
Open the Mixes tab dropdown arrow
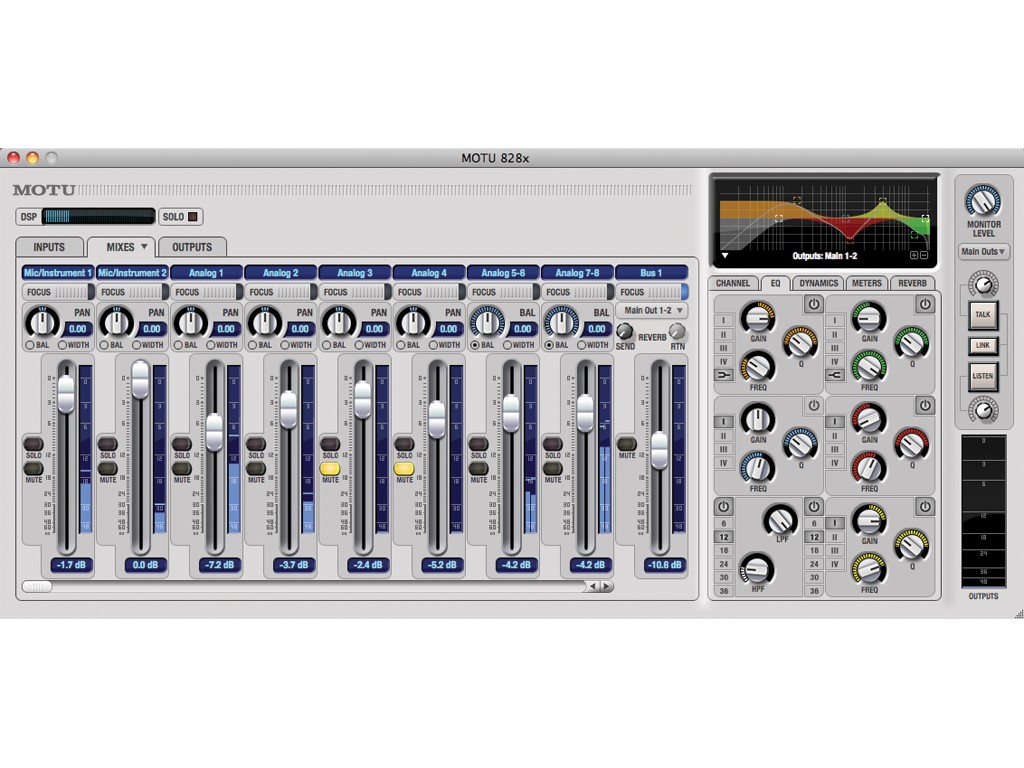pyautogui.click(x=144, y=247)
